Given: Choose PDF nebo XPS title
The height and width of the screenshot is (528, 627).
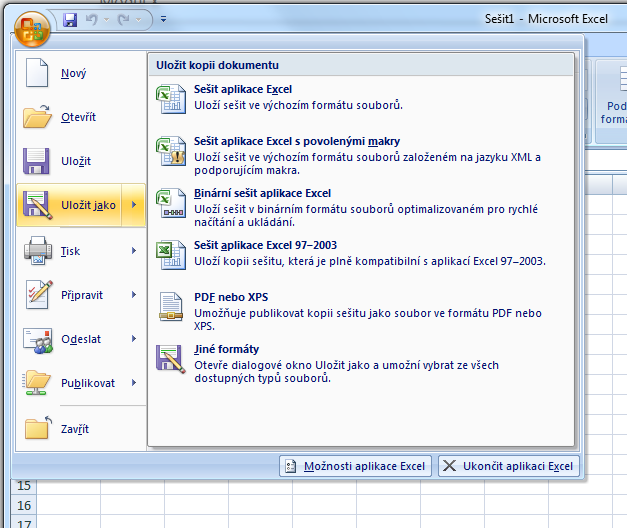Looking at the screenshot, I should click(x=231, y=297).
